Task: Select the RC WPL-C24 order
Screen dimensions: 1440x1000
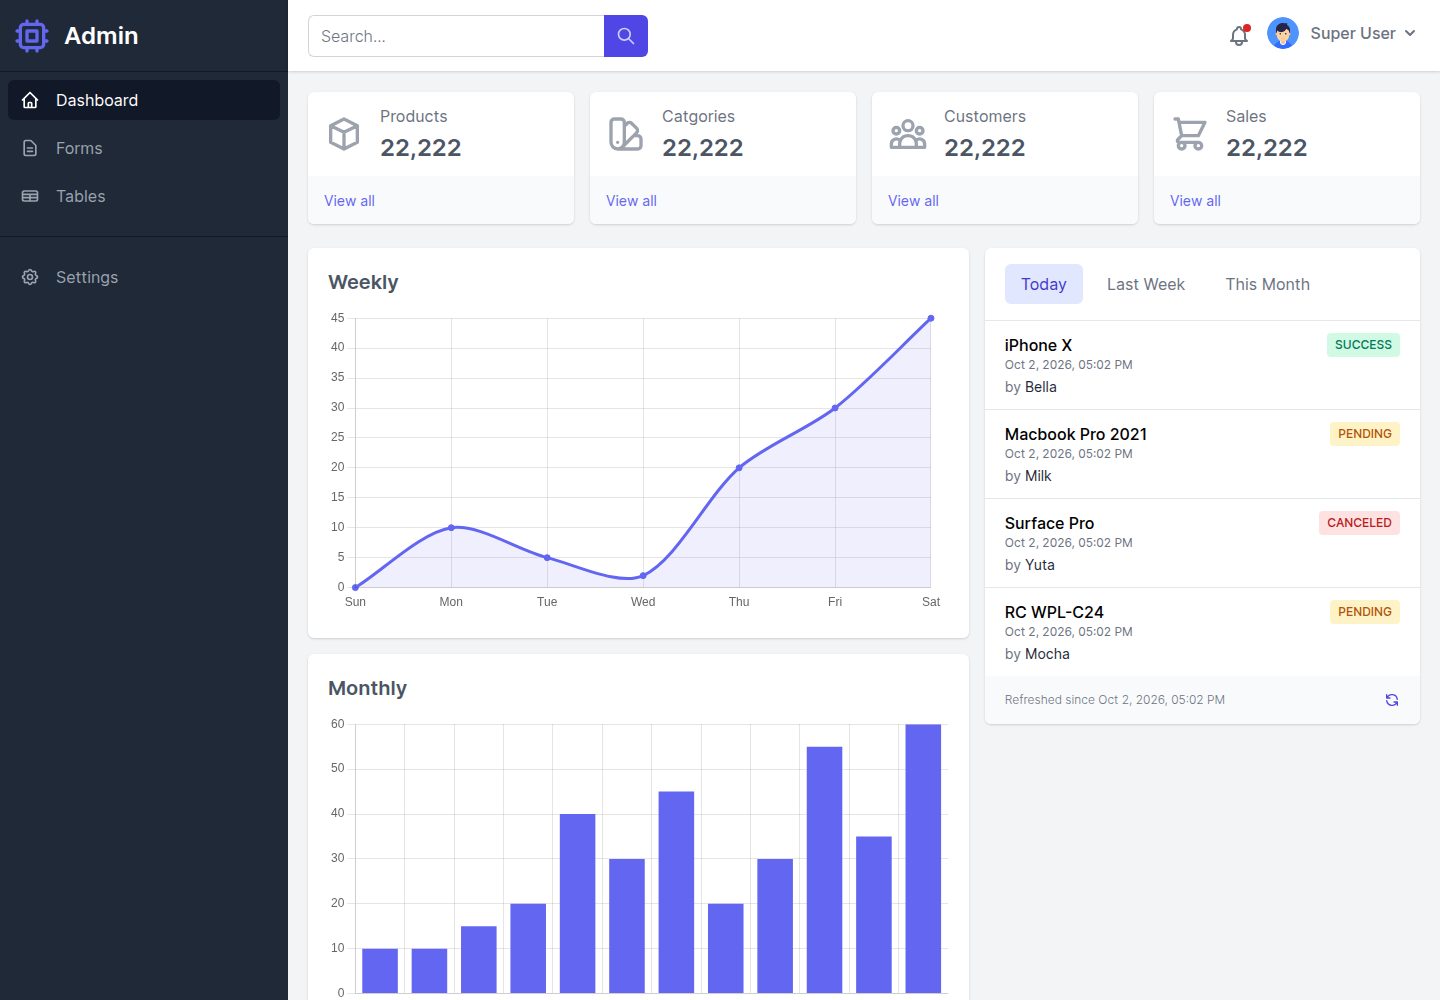Action: click(1202, 632)
